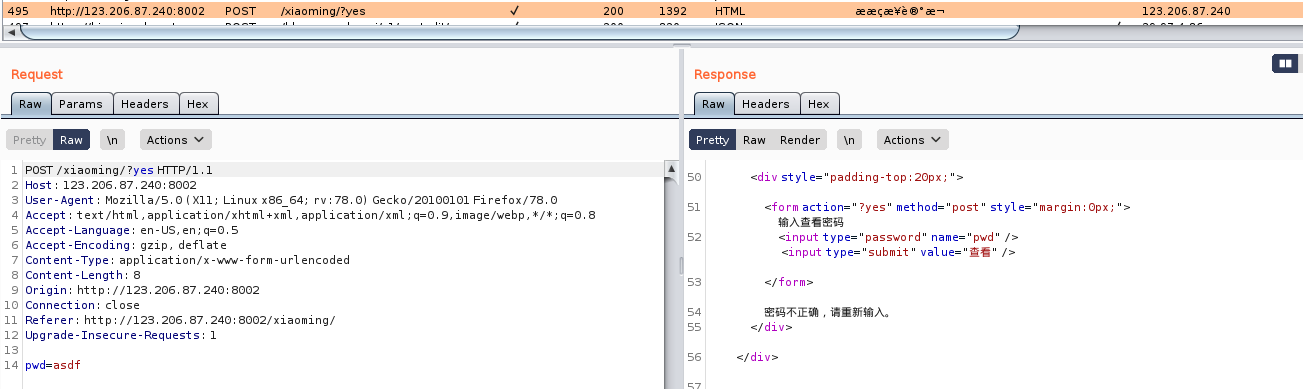This screenshot has width=1303, height=389.
Task: Open Headers tab in Response panel
Action: coord(766,104)
